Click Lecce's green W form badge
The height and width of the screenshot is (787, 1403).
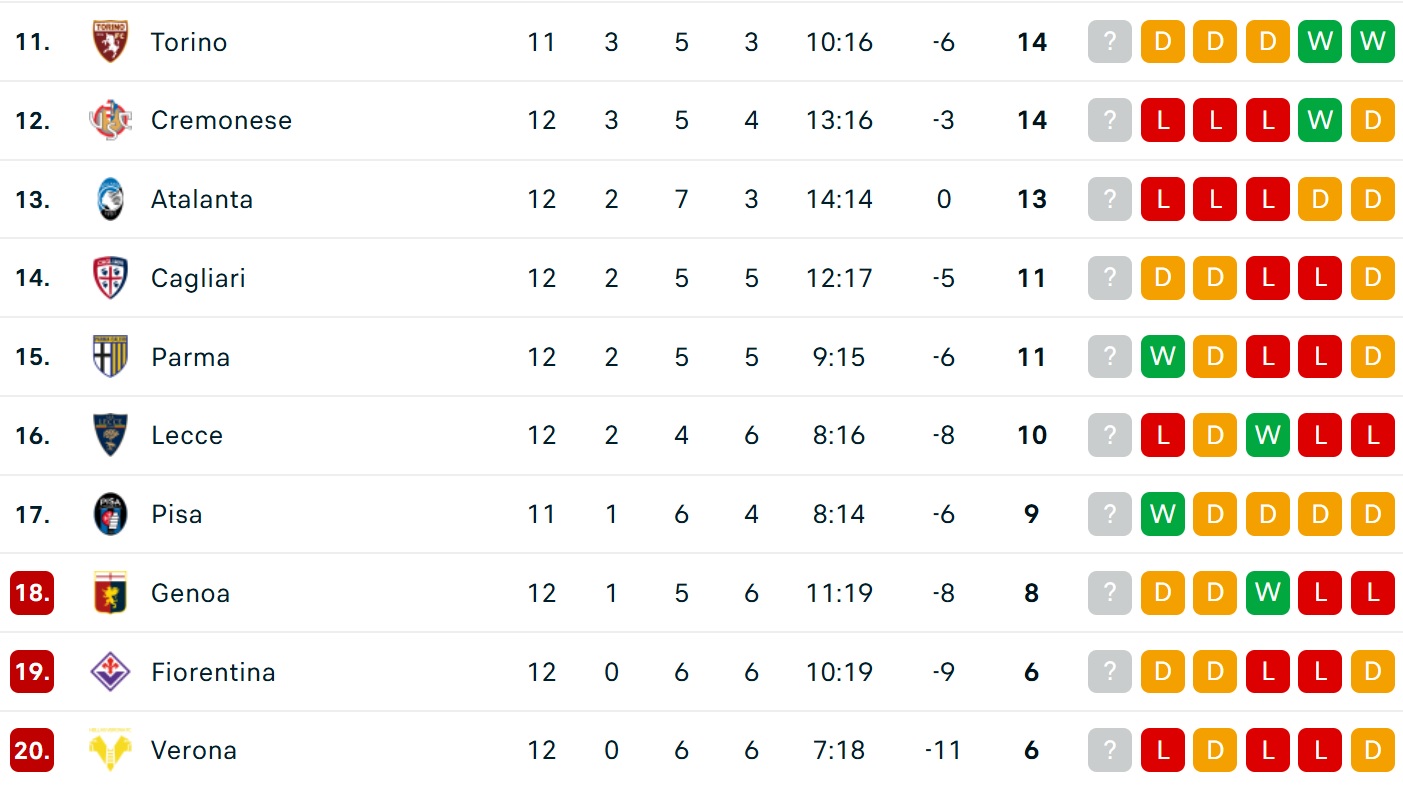(x=1267, y=435)
